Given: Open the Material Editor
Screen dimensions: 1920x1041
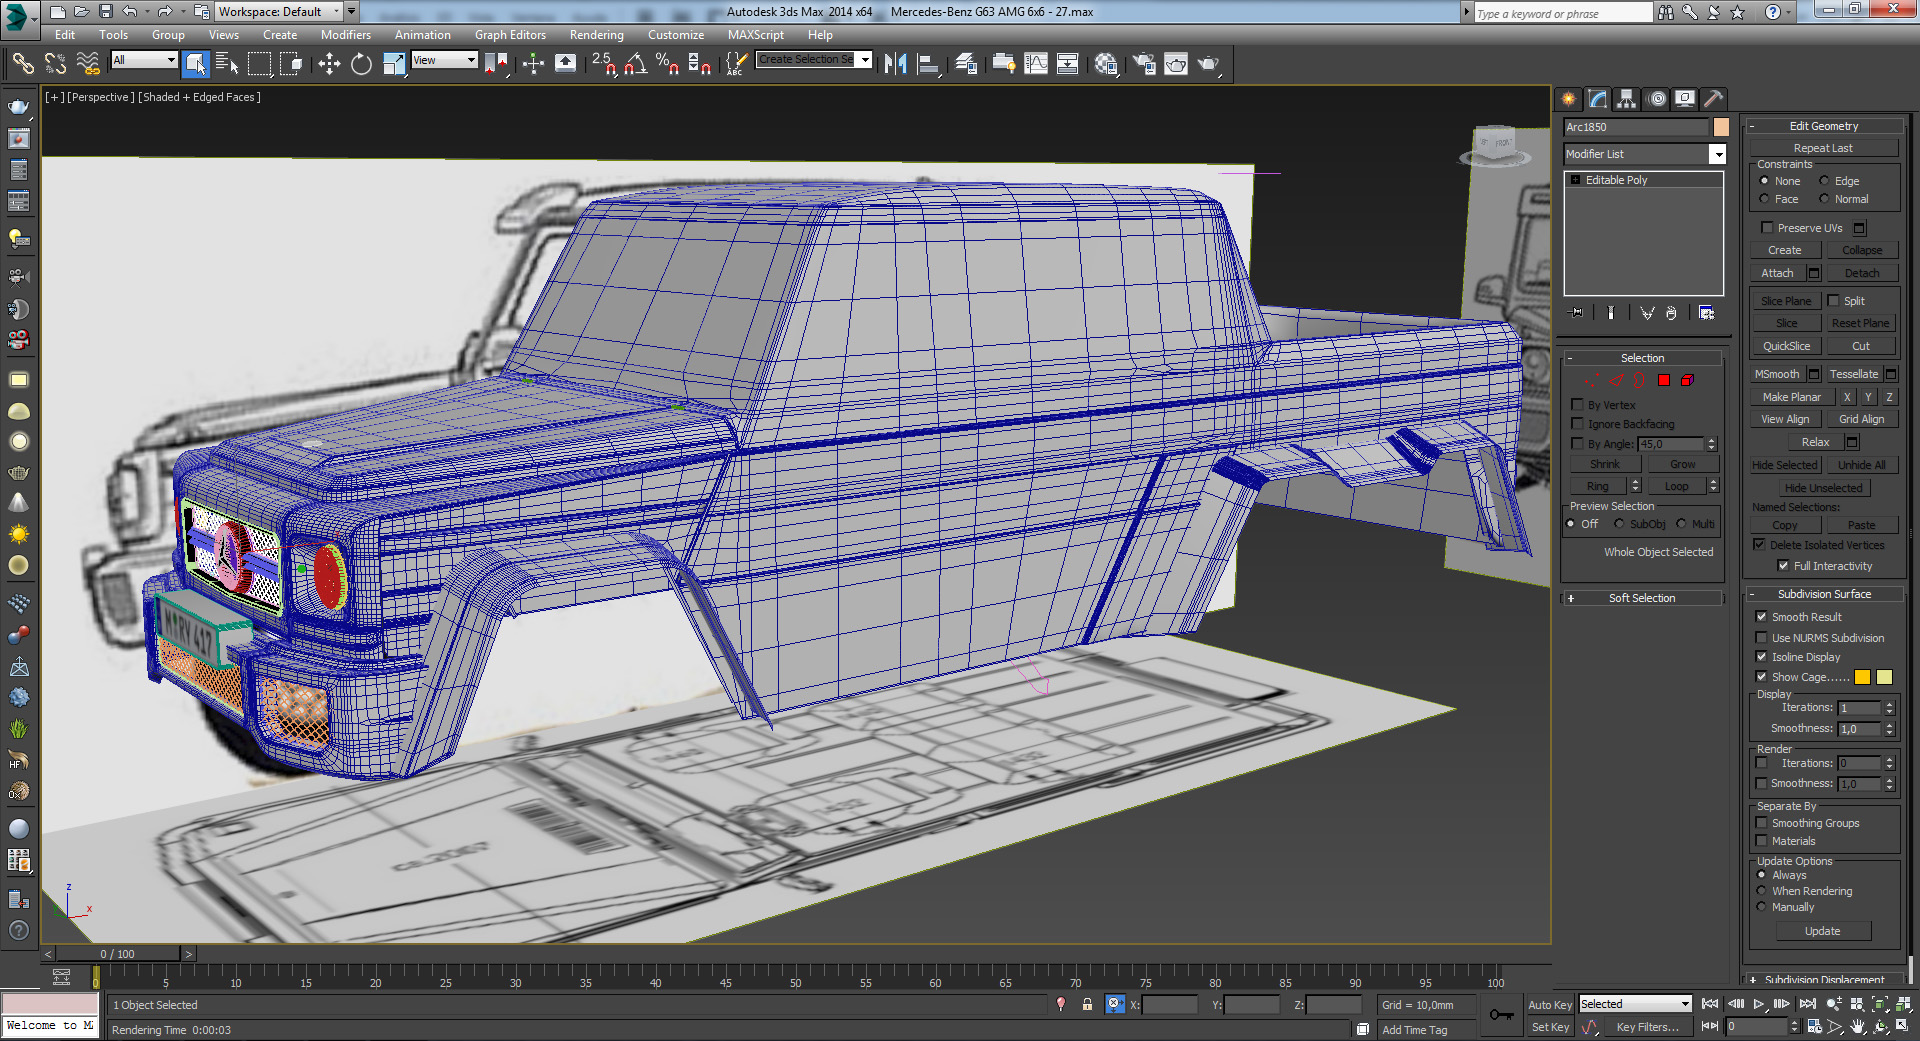Looking at the screenshot, I should click(1106, 64).
